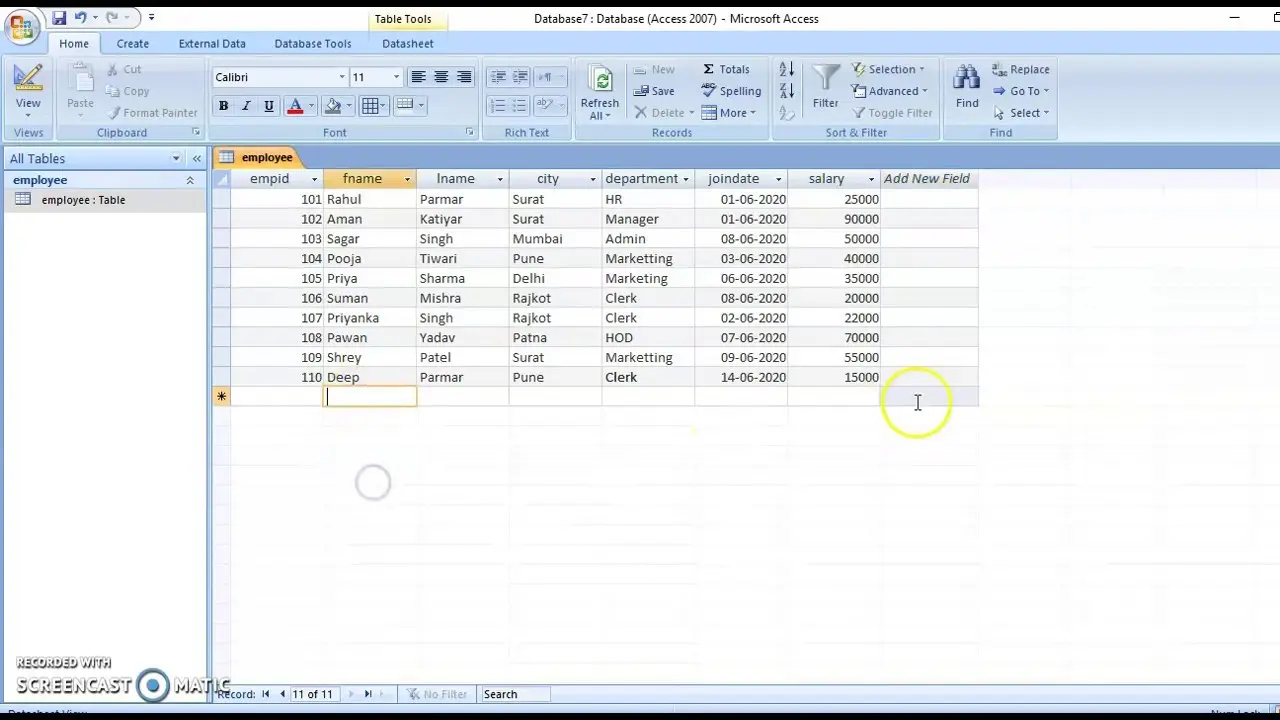1280x720 pixels.
Task: Open the font size 11 dropdown
Action: tap(396, 77)
